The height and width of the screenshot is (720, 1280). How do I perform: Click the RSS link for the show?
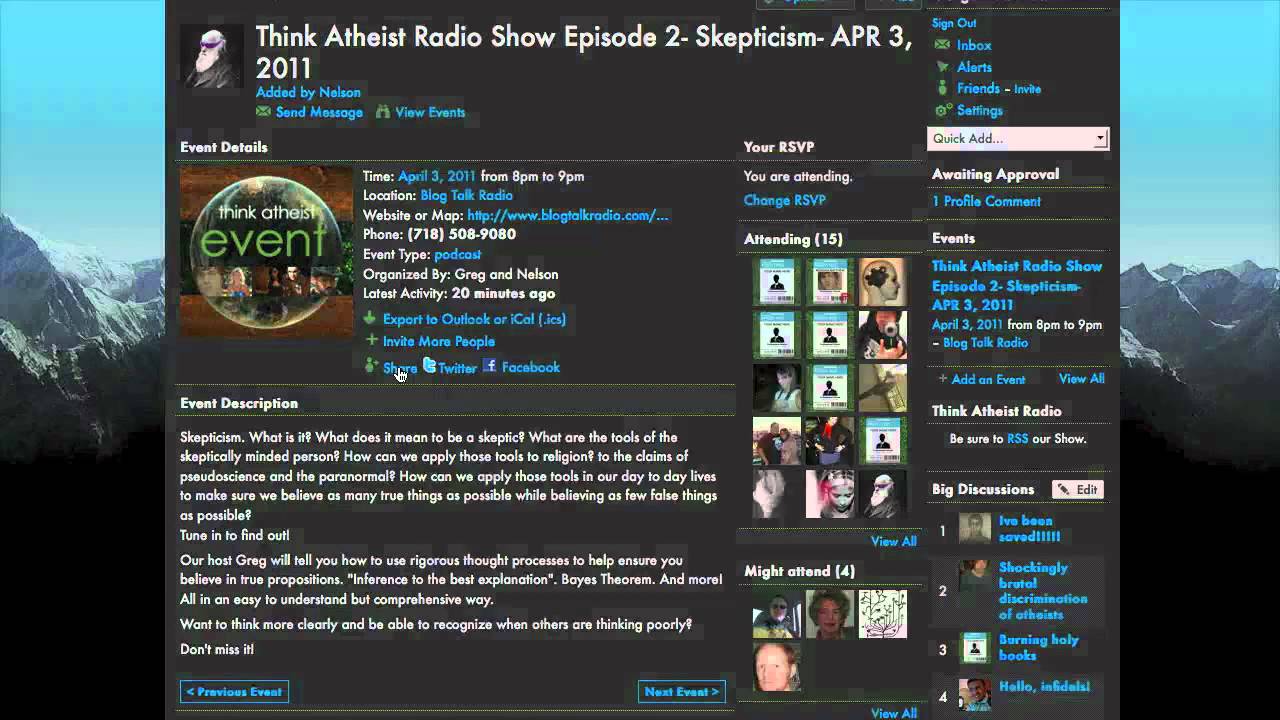tap(1017, 438)
